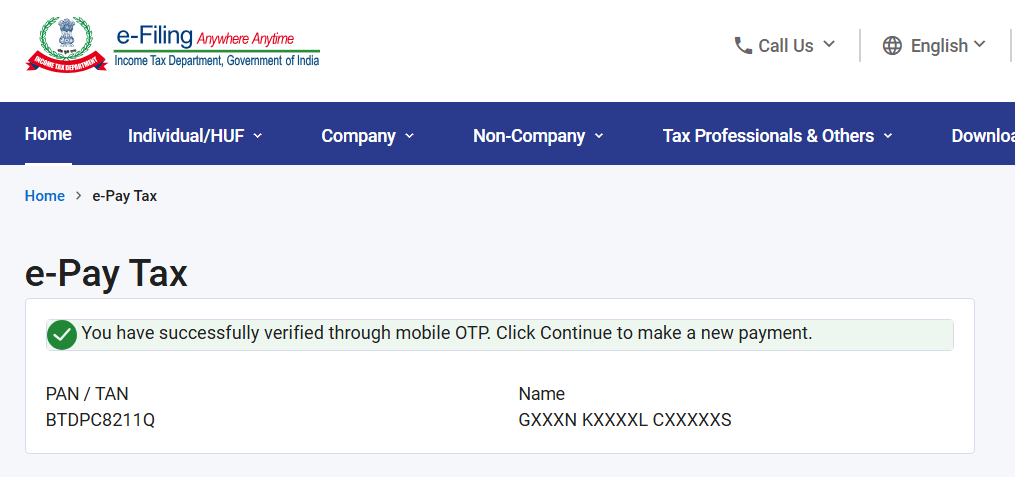The image size is (1015, 477).
Task: Click the green success checkmark icon
Action: pos(62,335)
